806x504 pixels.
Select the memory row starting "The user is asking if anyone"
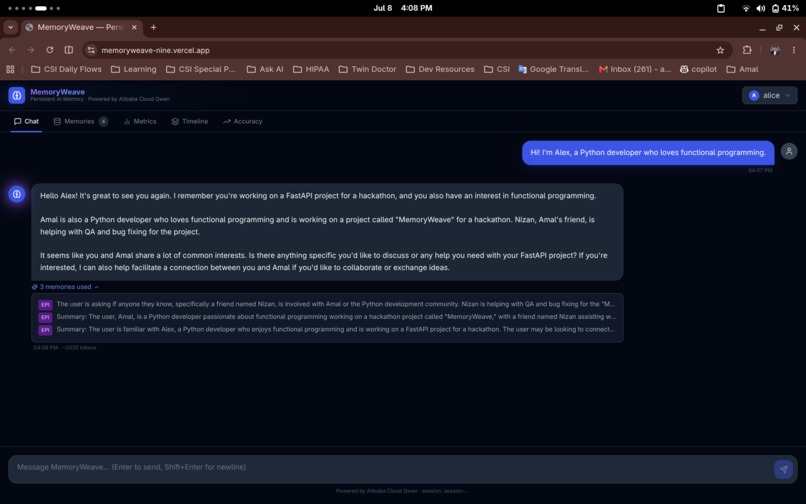(x=327, y=304)
